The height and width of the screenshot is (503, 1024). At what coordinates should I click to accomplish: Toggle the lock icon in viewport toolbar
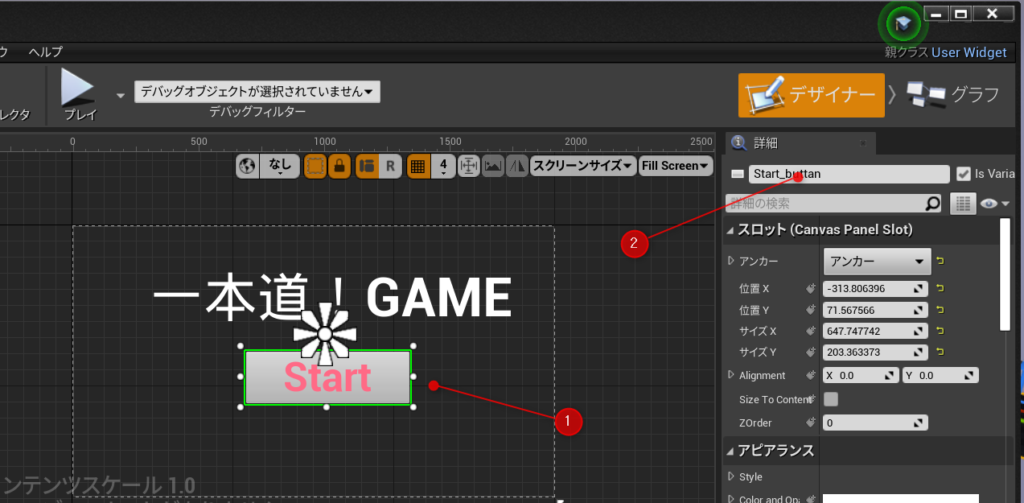click(x=341, y=166)
